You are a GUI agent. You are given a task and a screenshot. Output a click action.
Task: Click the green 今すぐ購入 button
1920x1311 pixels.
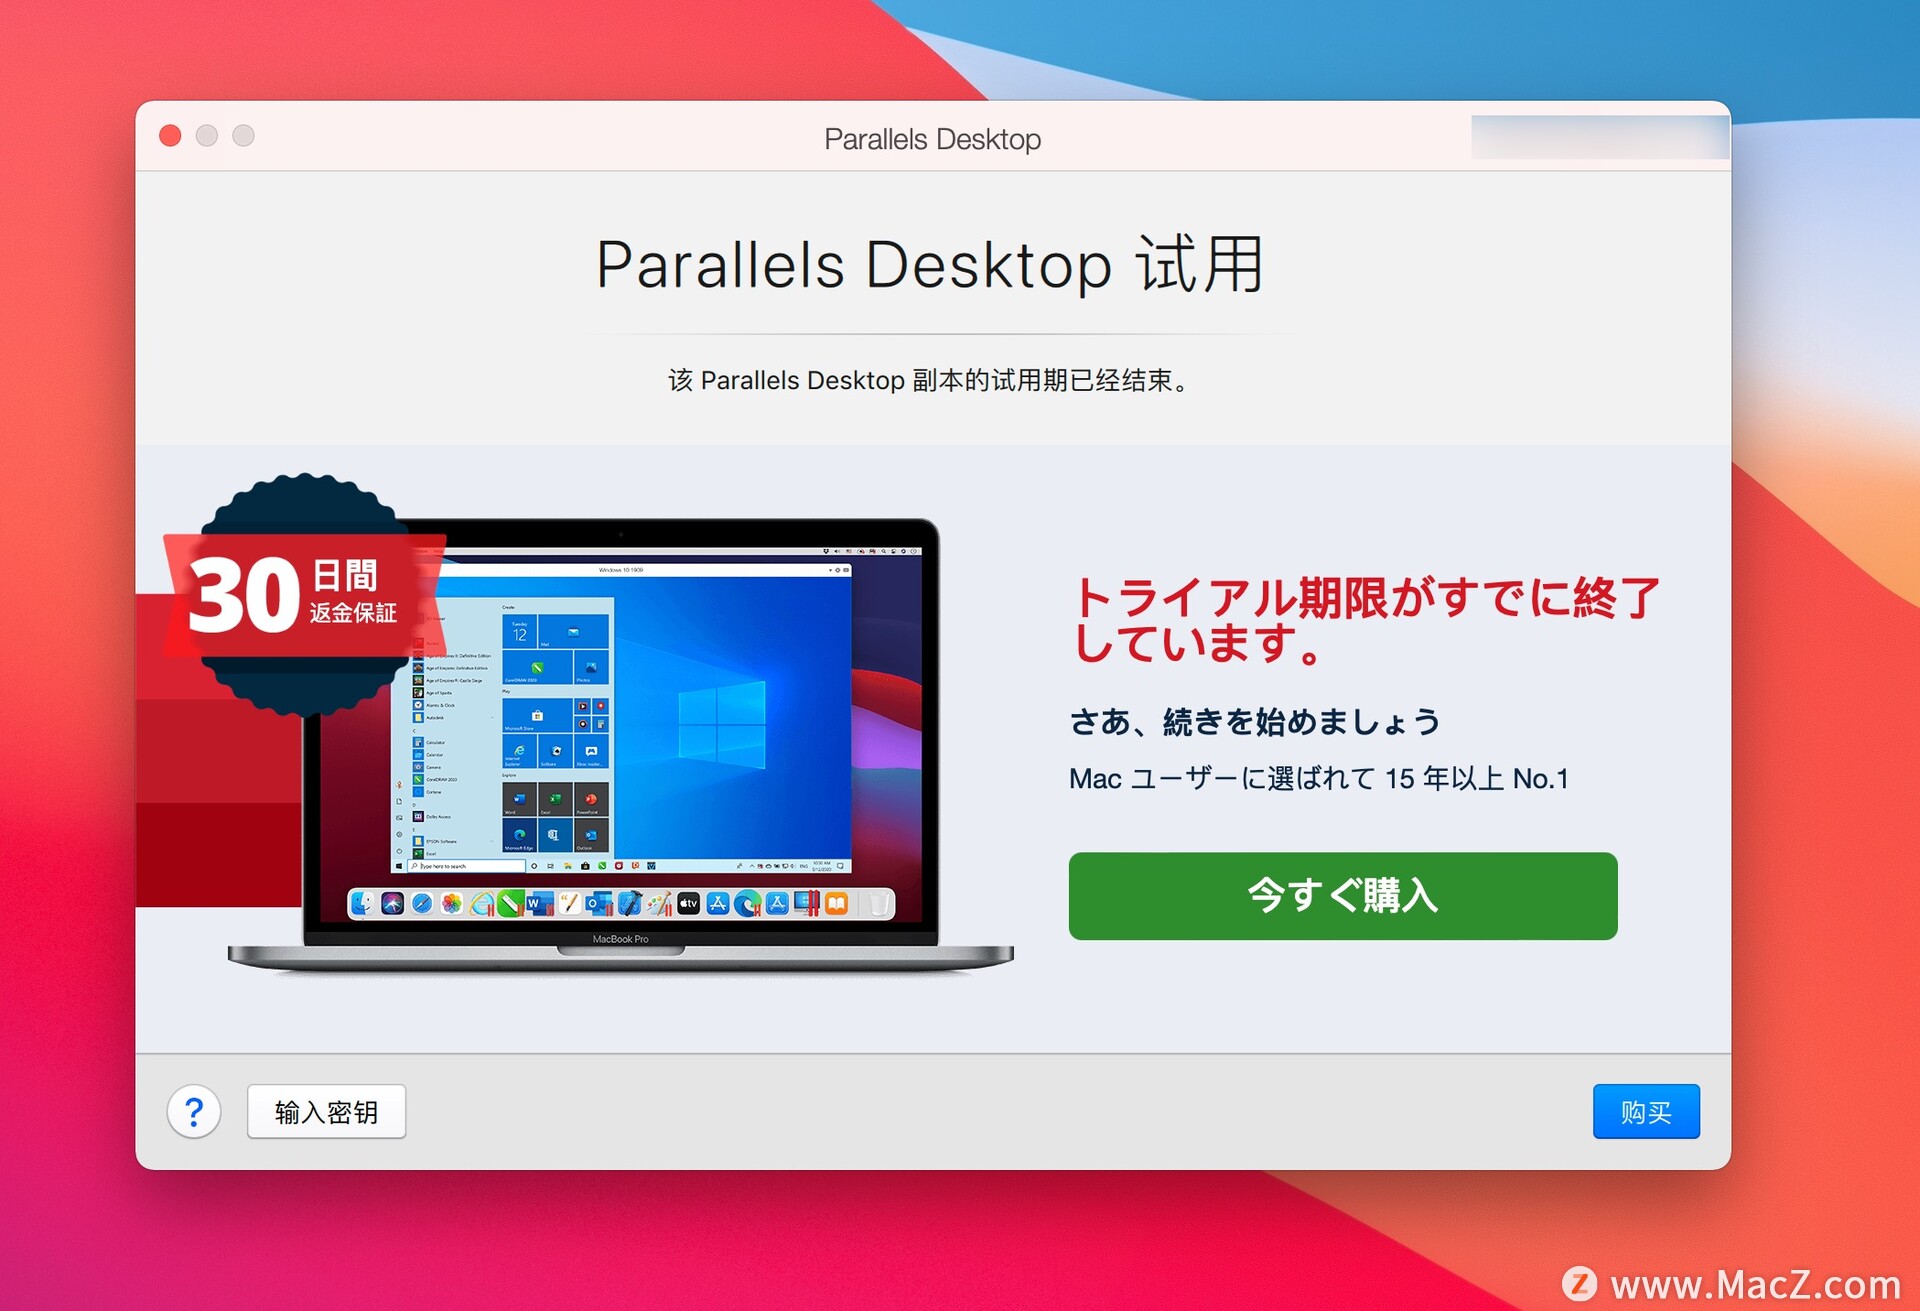1342,895
